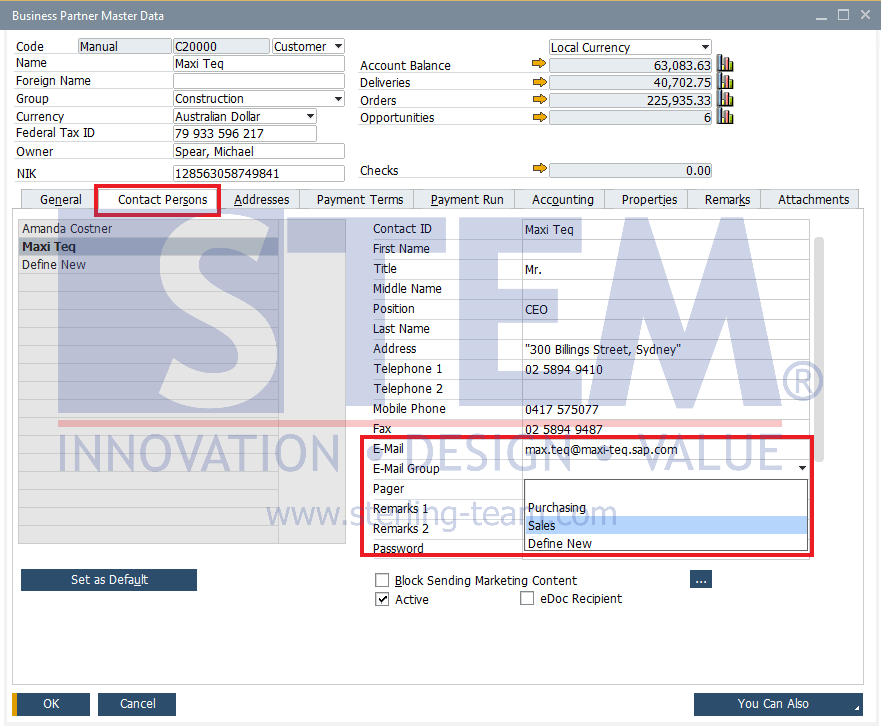Enable Block Sending Marketing Content checkbox
881x728 pixels.
pyautogui.click(x=382, y=580)
